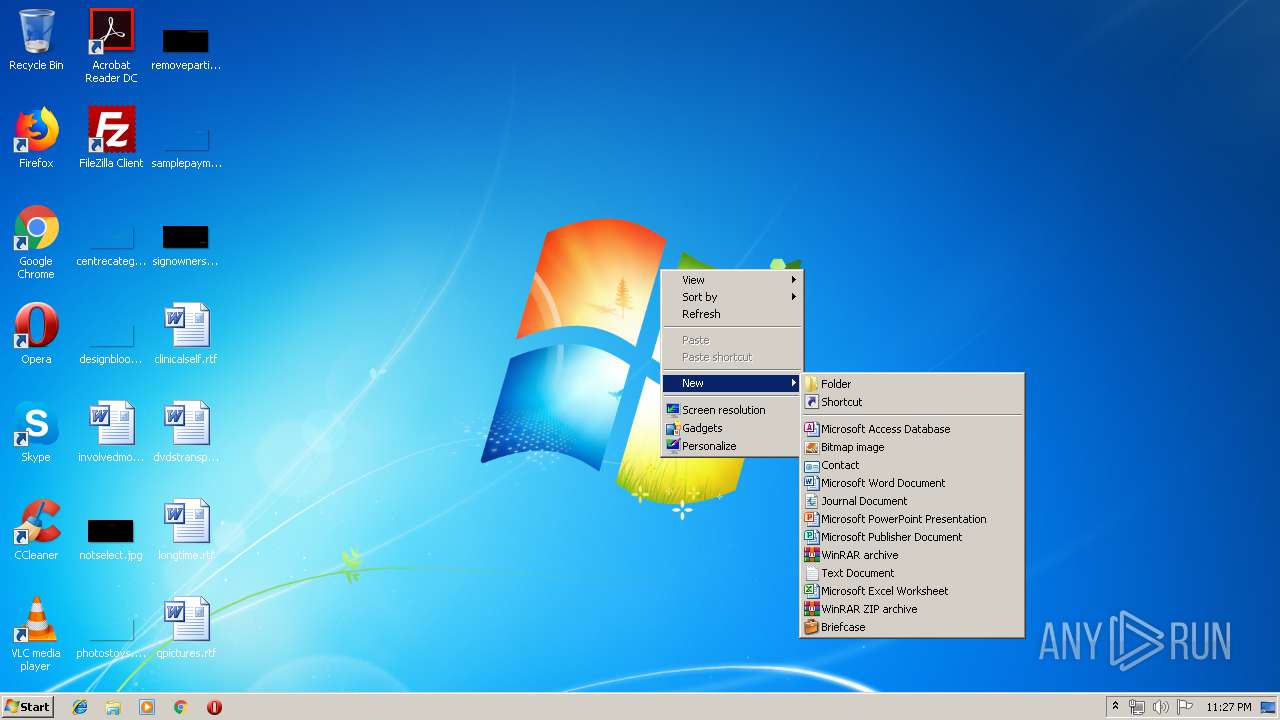This screenshot has height=720, width=1280.
Task: Open the New submenu entry
Action: pyautogui.click(x=732, y=383)
